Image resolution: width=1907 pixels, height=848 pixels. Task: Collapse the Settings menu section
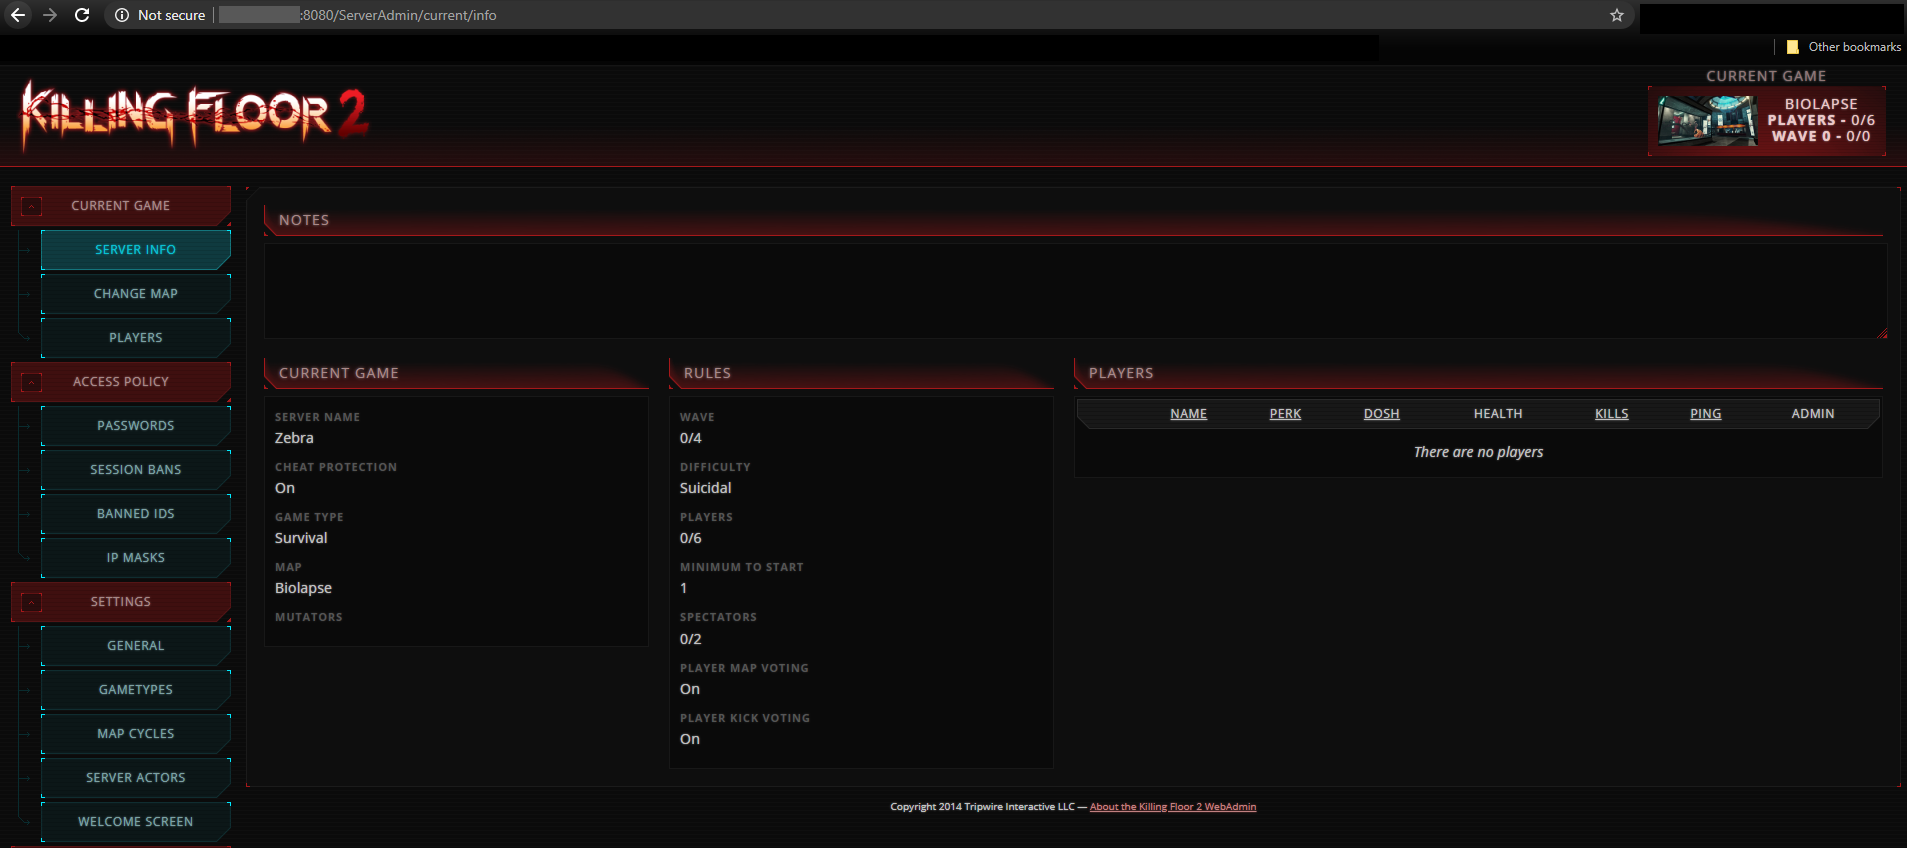32,602
